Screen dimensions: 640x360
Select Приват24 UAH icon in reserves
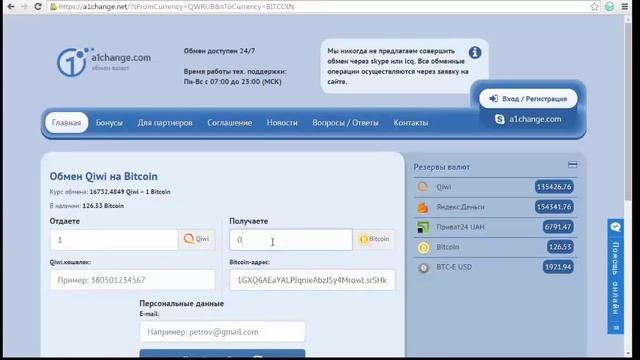423,227
